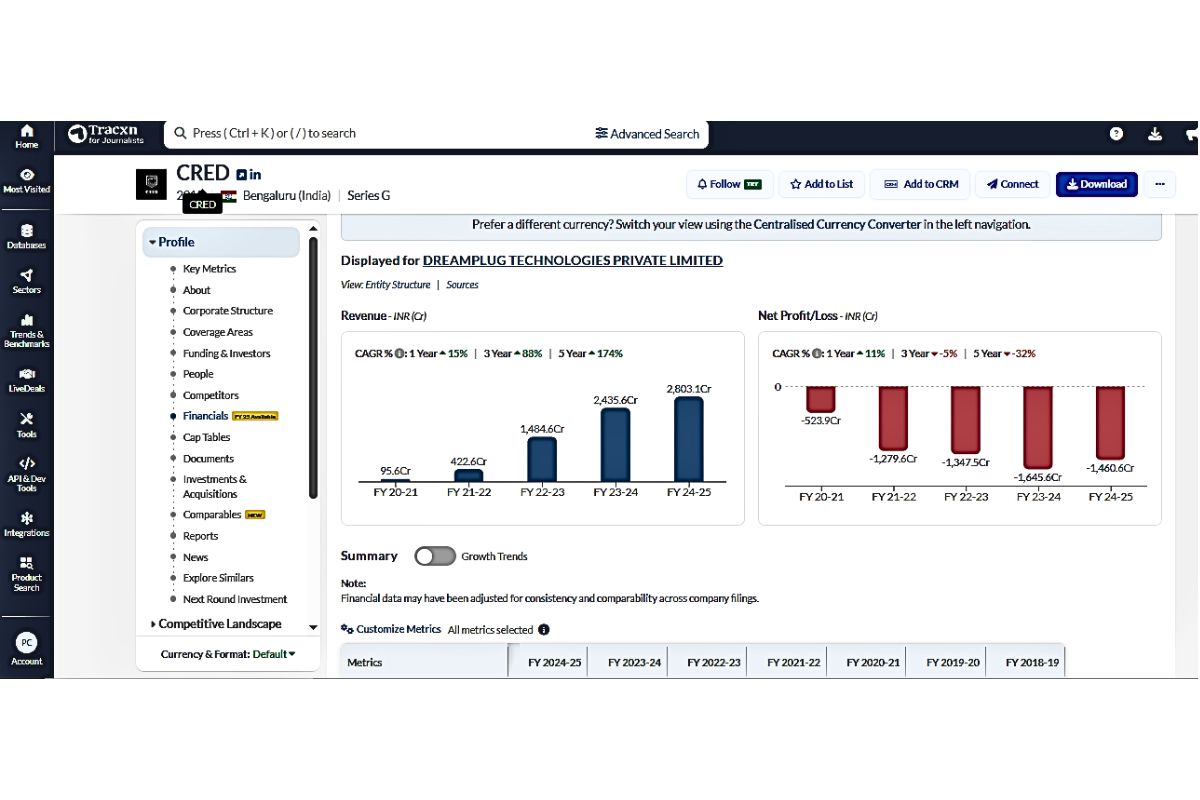Screen dimensions: 1200x800
Task: Collapse the Profile section
Action: (x=222, y=242)
